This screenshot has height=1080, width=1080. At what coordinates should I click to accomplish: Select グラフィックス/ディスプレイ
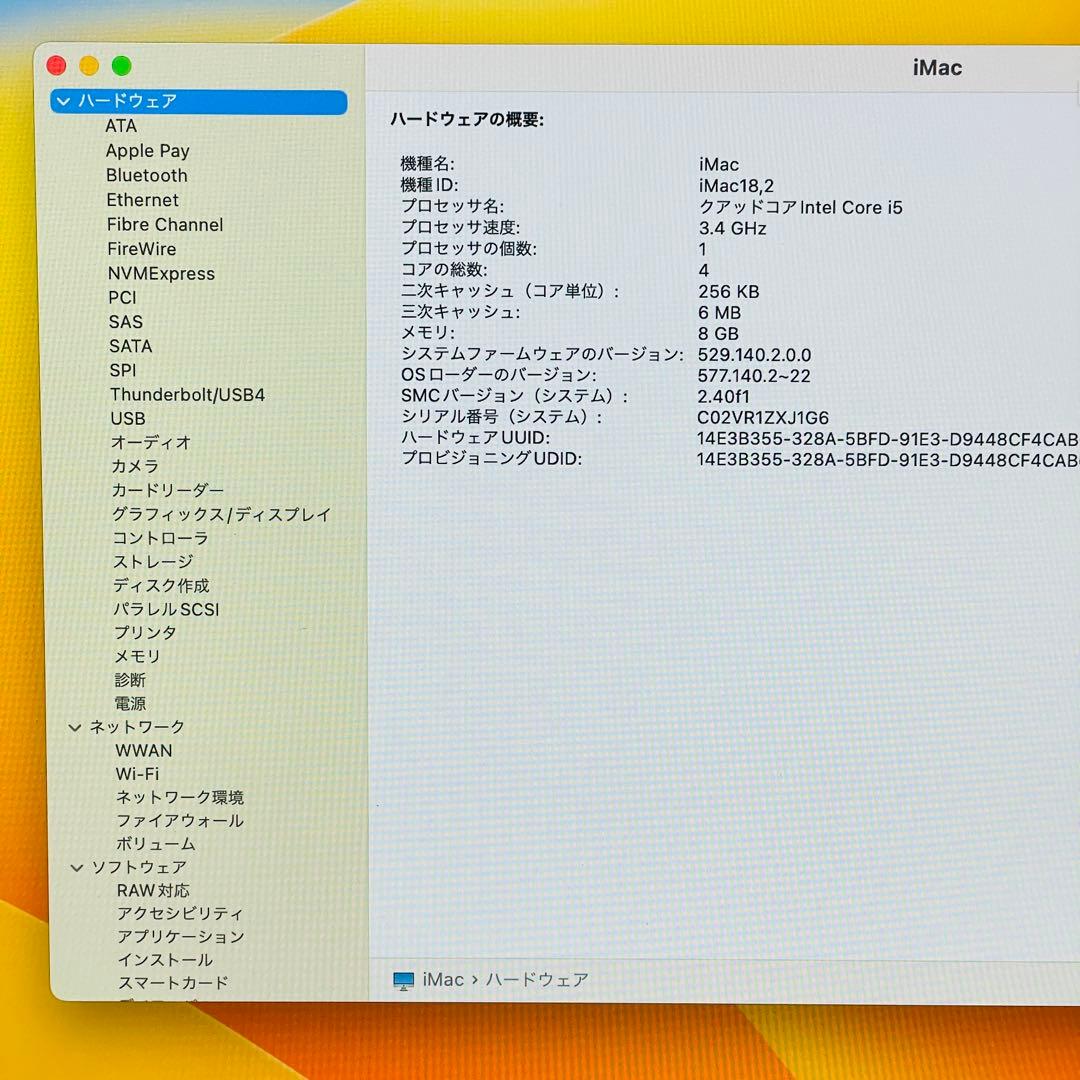click(x=221, y=514)
